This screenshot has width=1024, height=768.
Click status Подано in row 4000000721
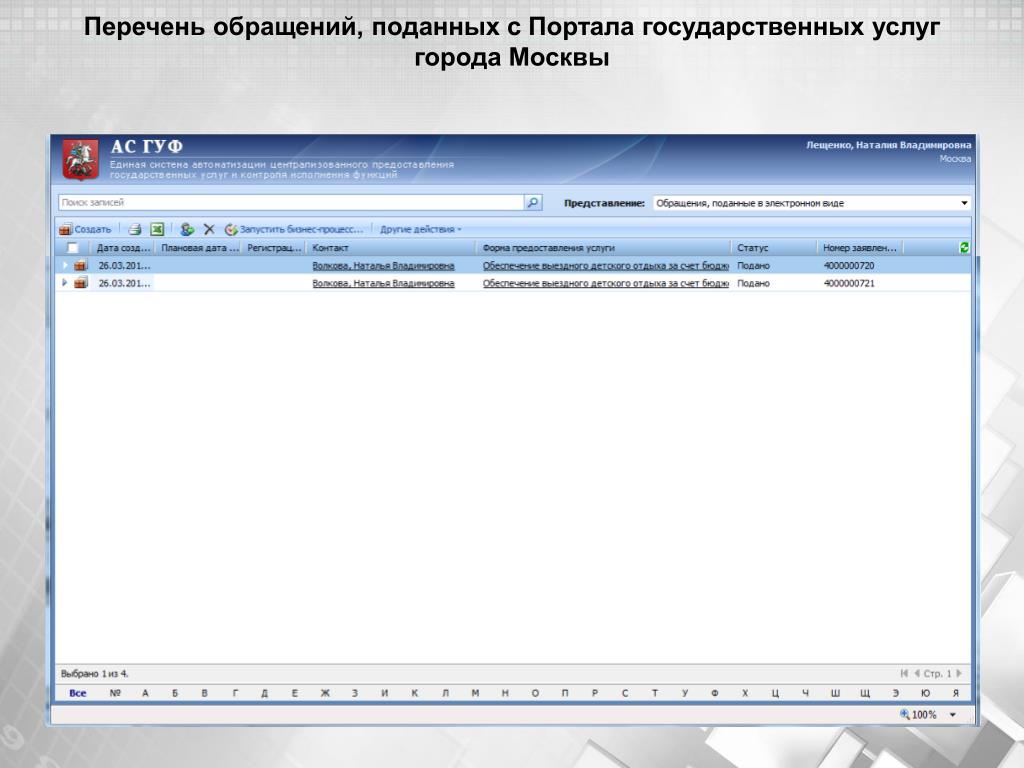coord(754,283)
